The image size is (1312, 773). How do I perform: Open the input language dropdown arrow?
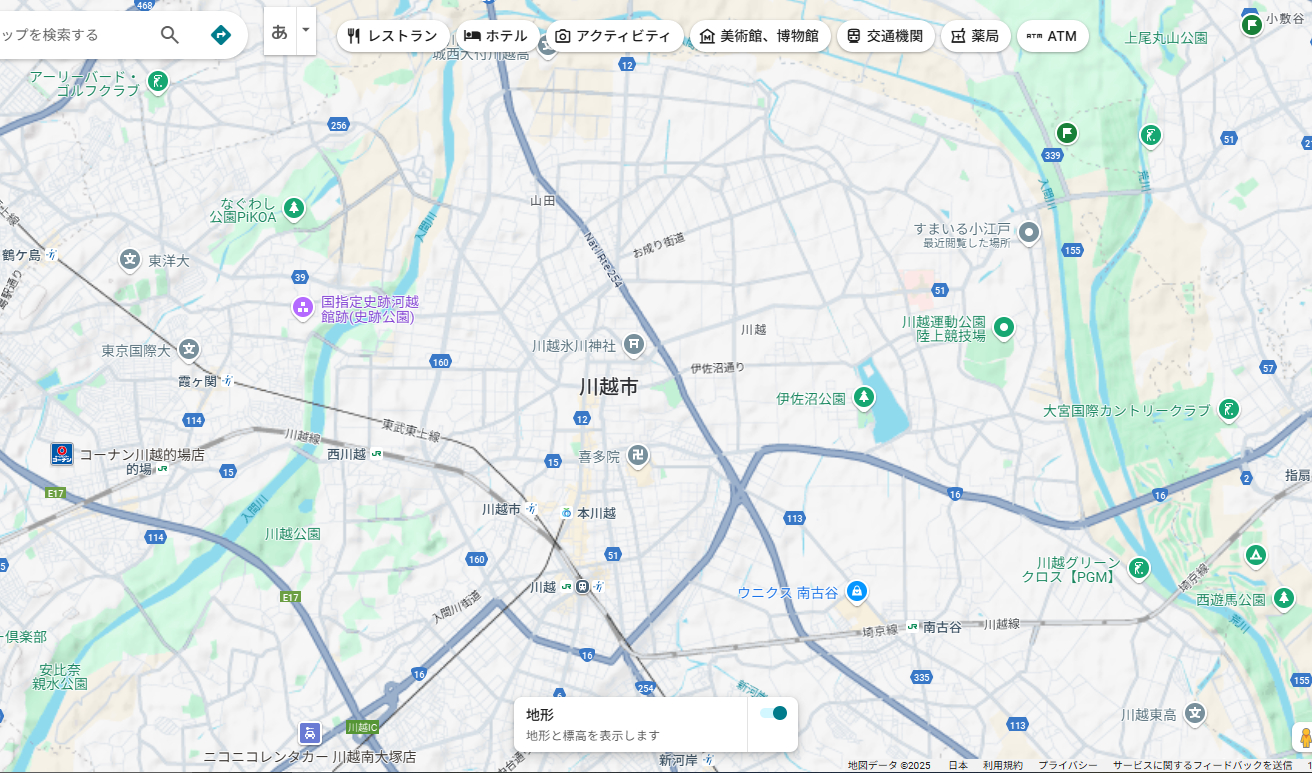(306, 32)
